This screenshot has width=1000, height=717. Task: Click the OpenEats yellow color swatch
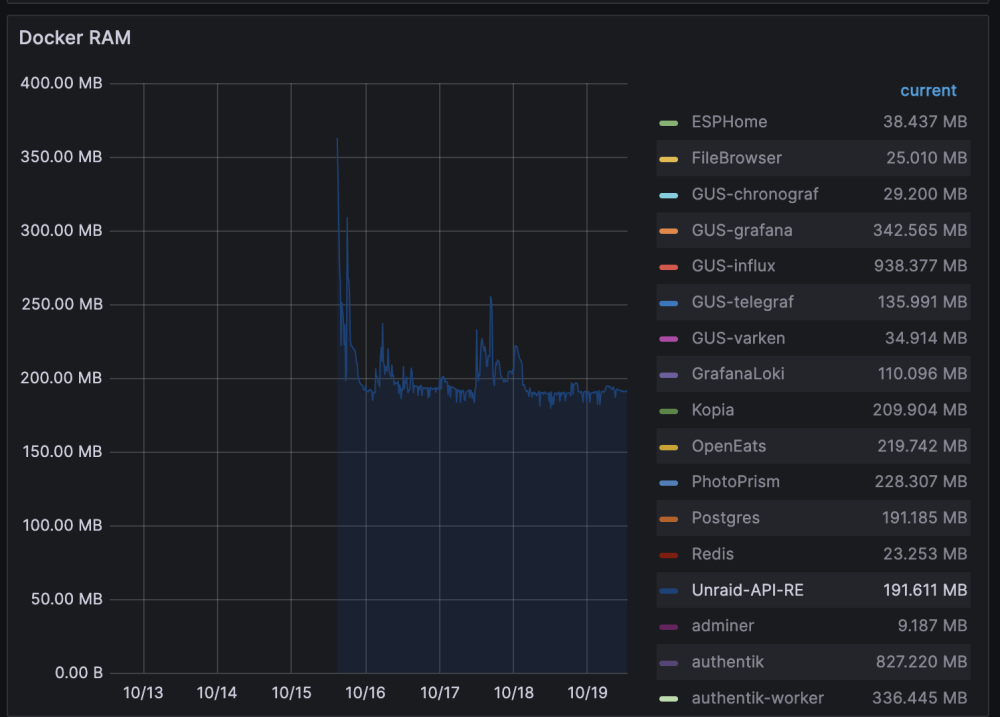(668, 447)
